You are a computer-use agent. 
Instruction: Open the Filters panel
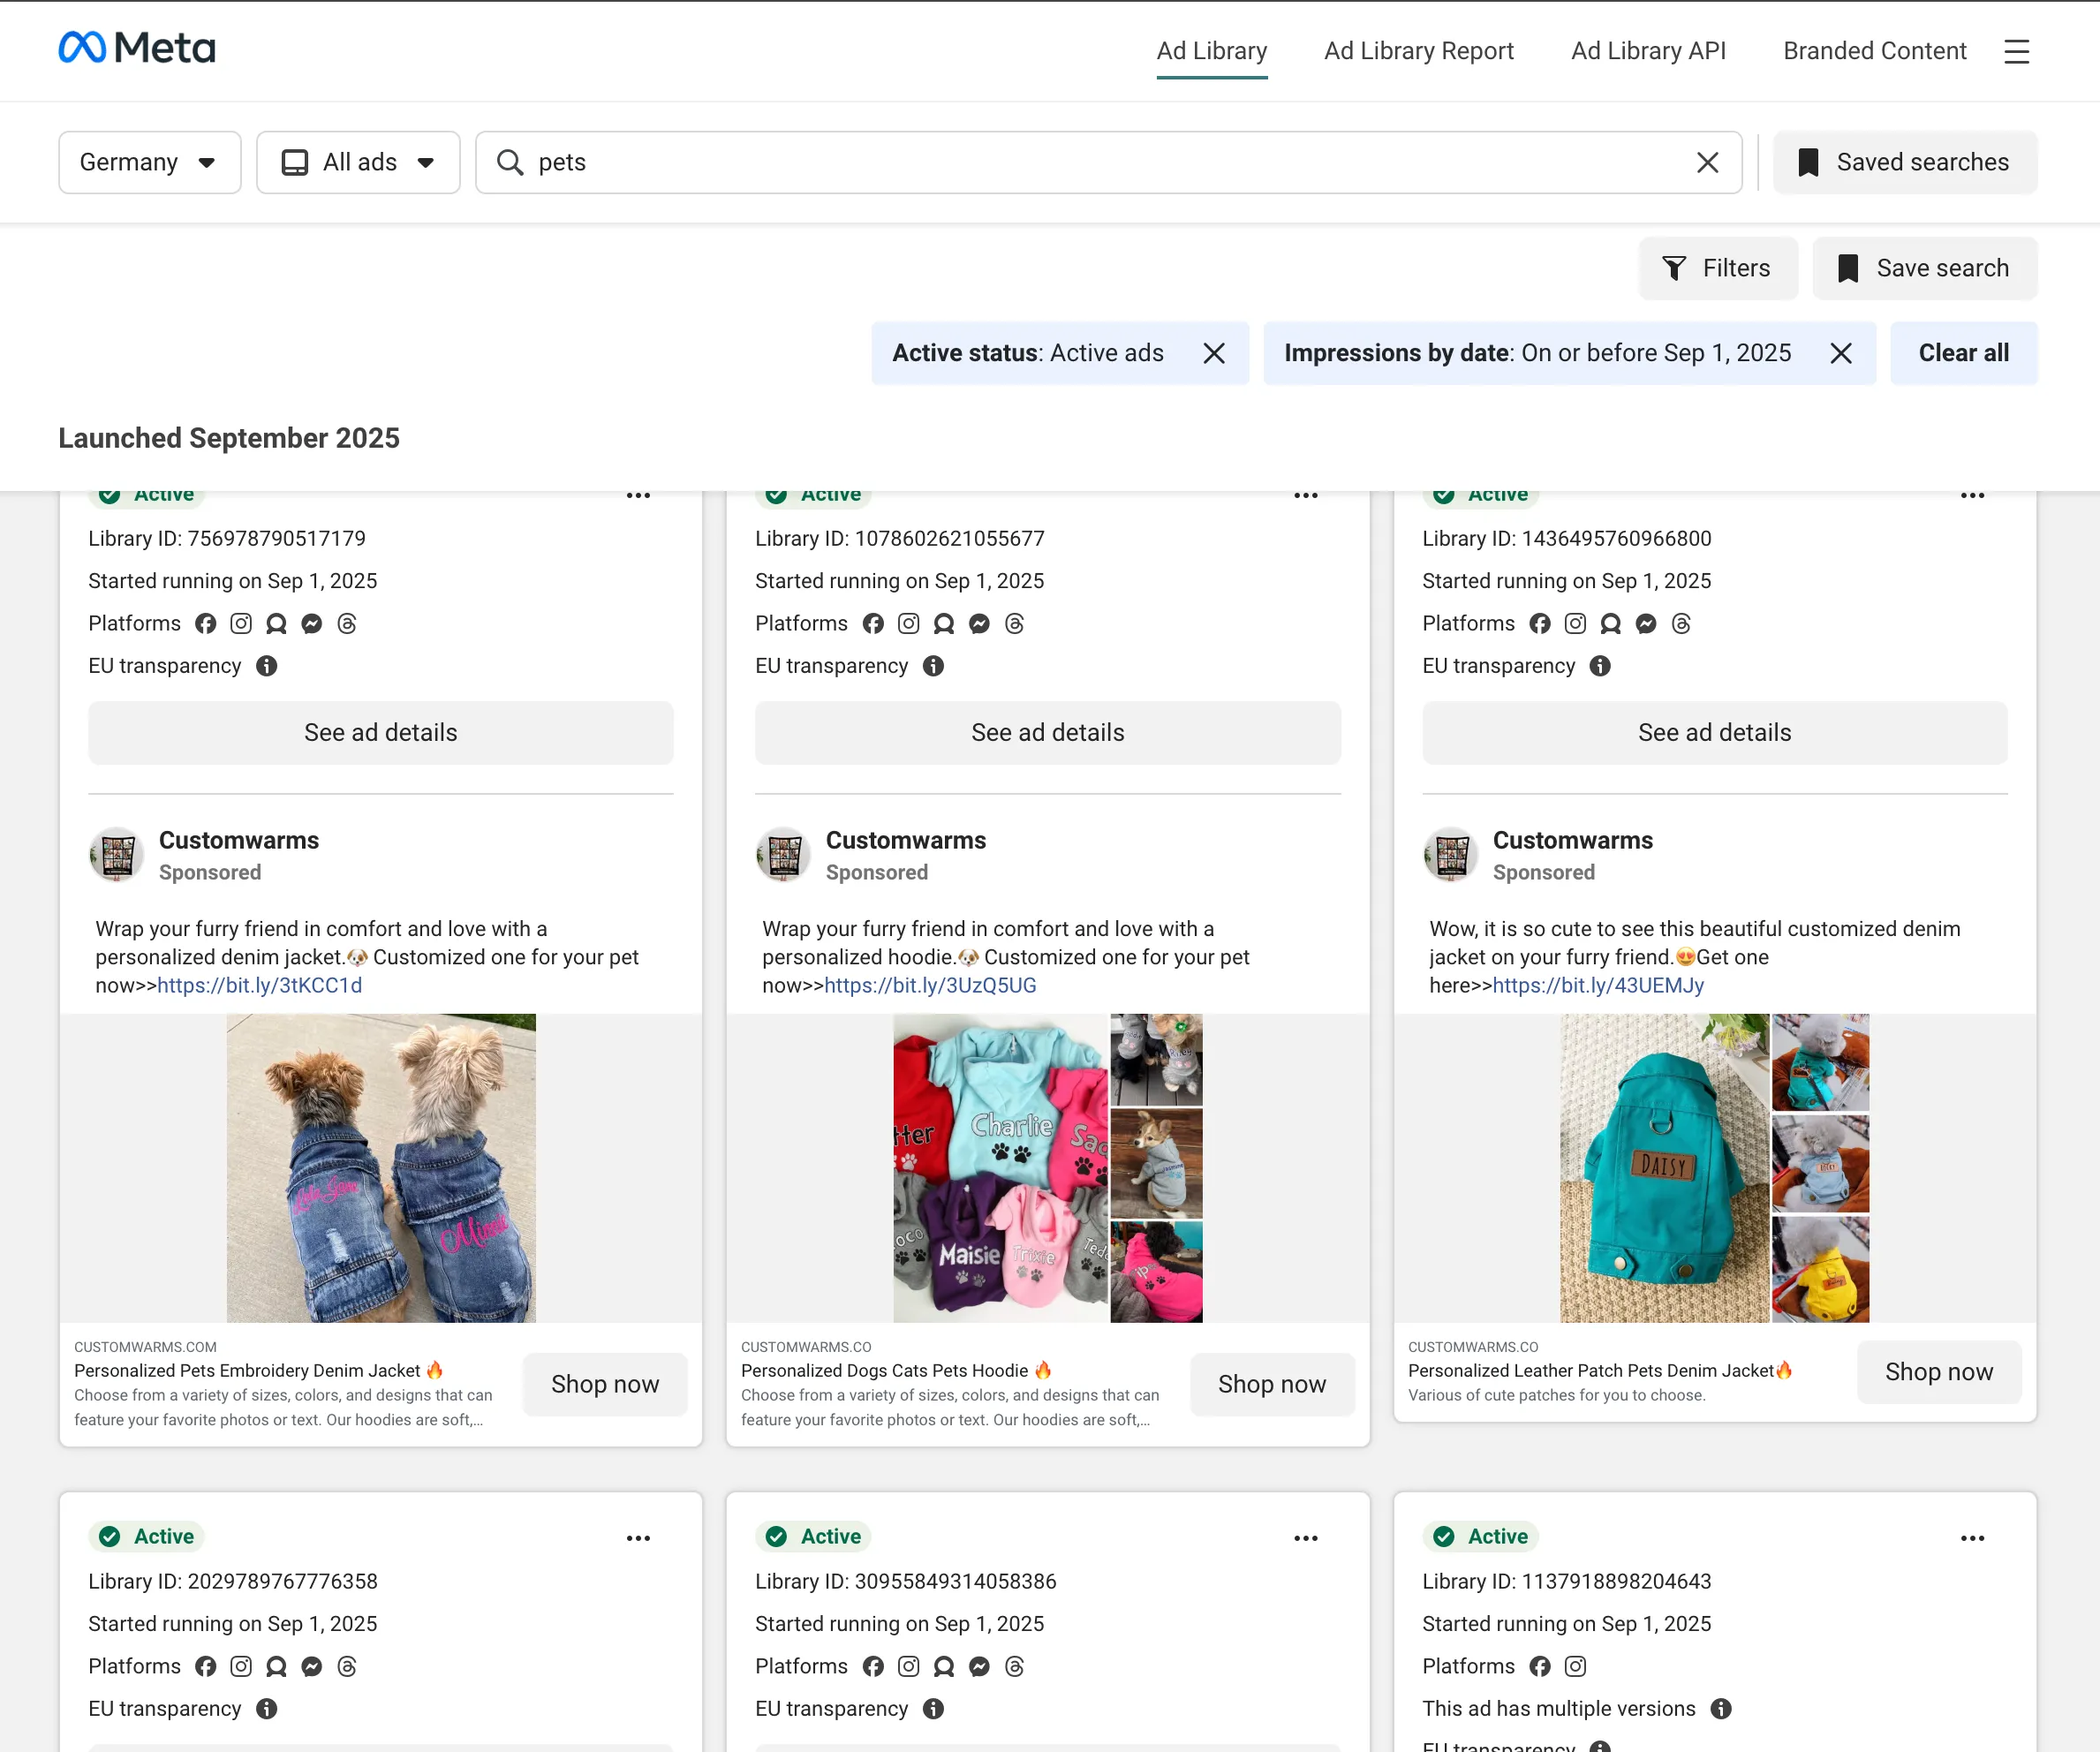1717,268
